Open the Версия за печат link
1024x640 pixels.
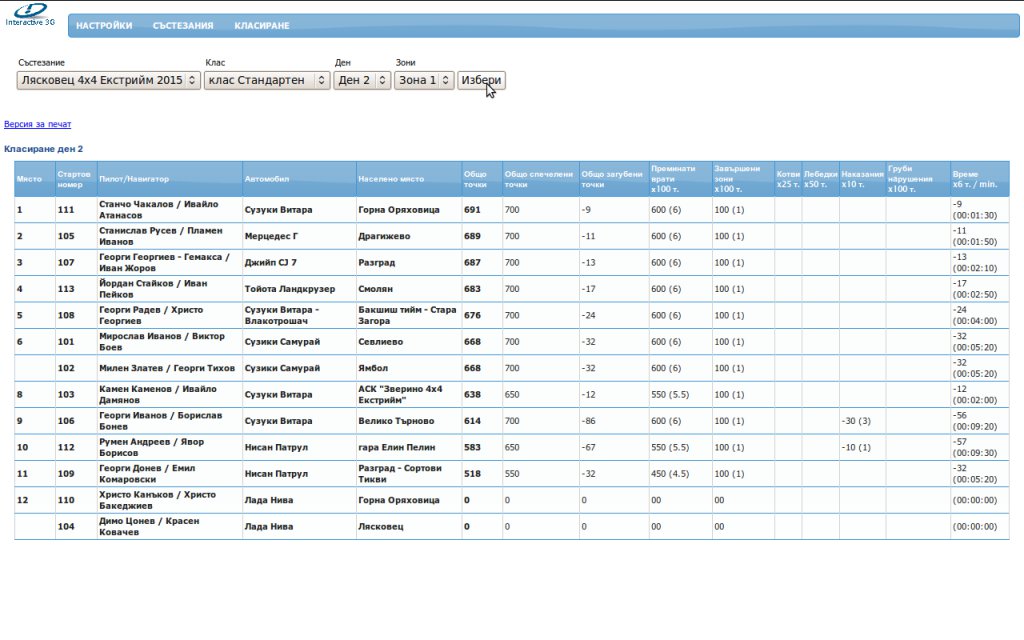[38, 125]
